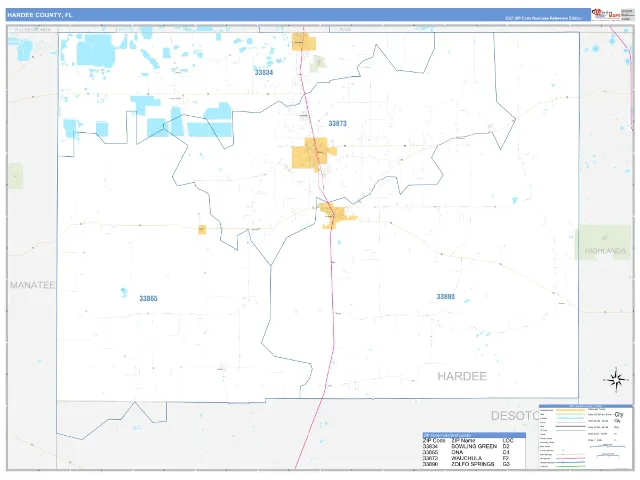Click the LOC column header

[508, 441]
